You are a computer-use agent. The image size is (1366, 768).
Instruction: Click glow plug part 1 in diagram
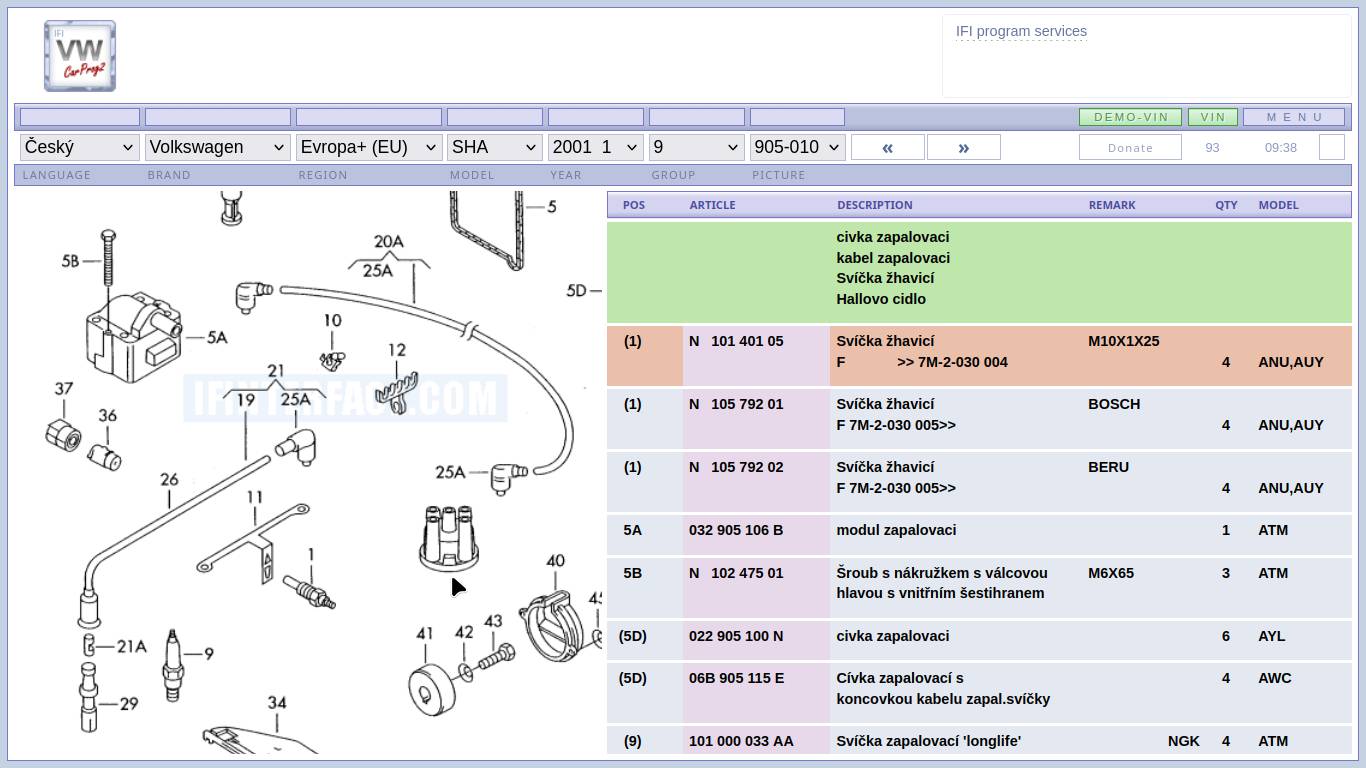(309, 591)
